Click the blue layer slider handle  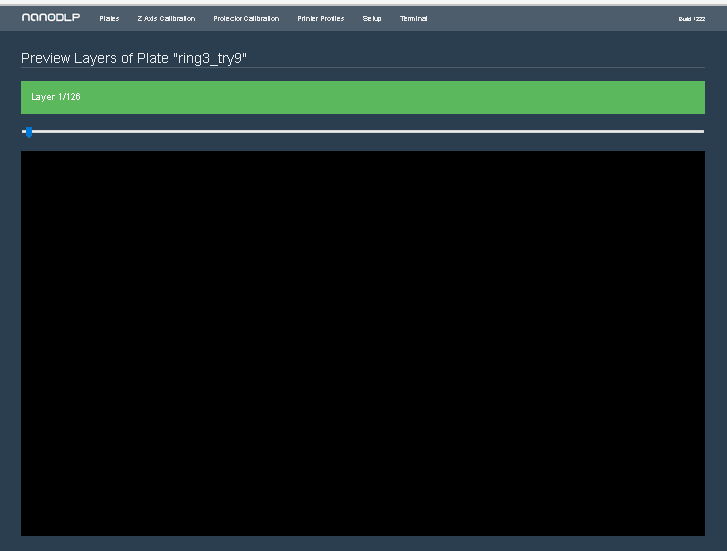click(28, 132)
